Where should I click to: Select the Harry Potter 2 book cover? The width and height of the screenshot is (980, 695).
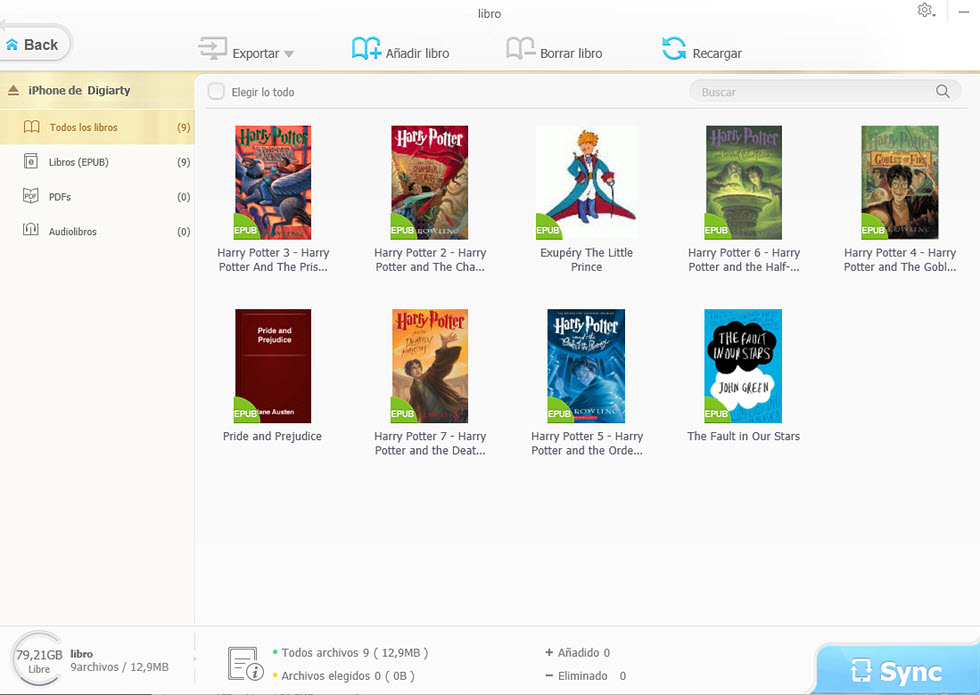tap(429, 182)
